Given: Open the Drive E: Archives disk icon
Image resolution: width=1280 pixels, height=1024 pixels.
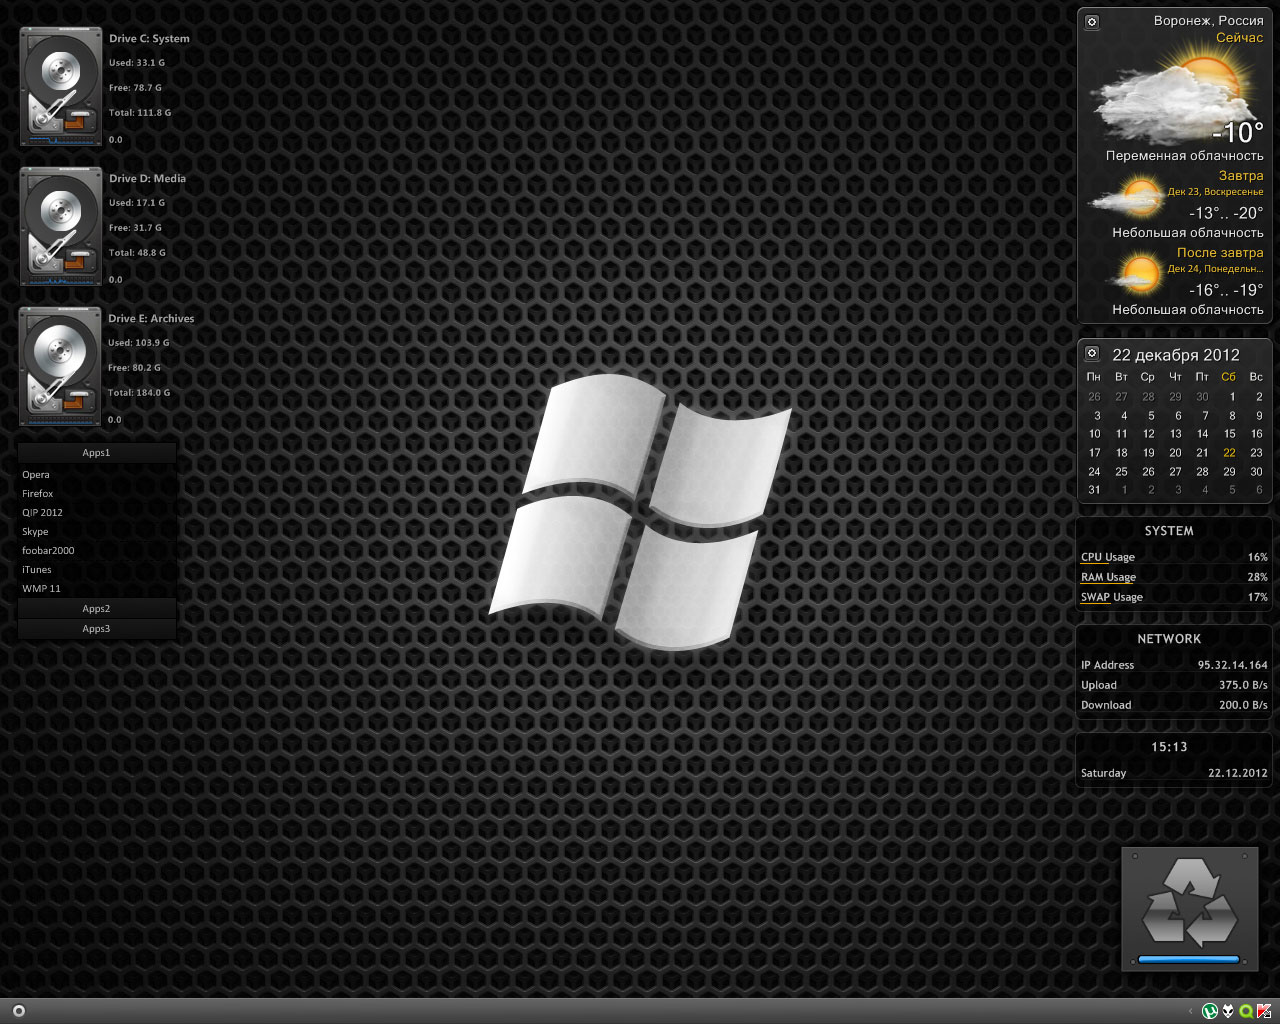Looking at the screenshot, I should point(61,367).
